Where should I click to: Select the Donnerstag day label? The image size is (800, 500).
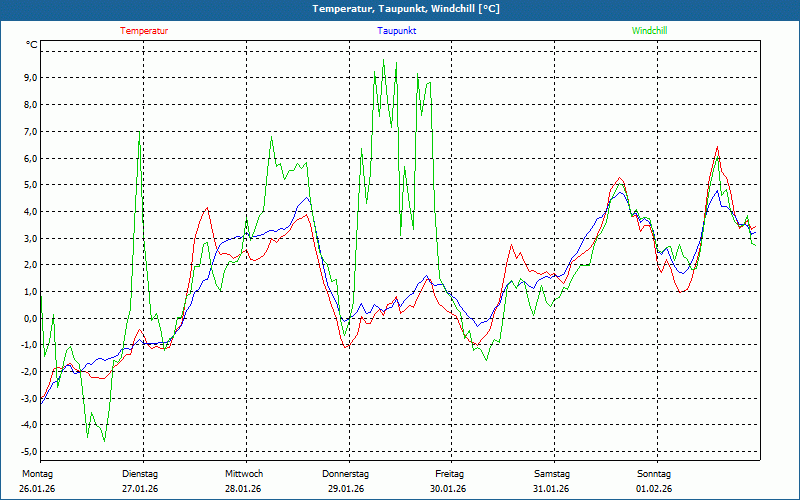[346, 473]
